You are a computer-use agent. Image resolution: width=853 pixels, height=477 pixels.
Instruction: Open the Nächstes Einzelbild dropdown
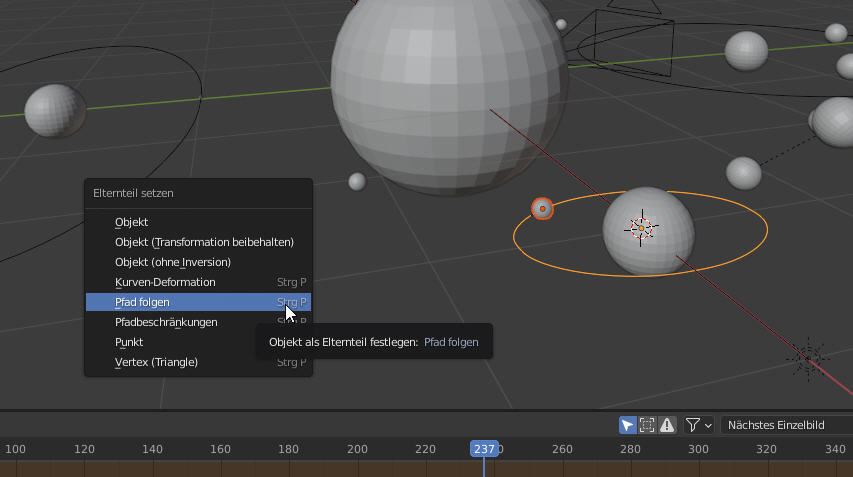pyautogui.click(x=787, y=425)
